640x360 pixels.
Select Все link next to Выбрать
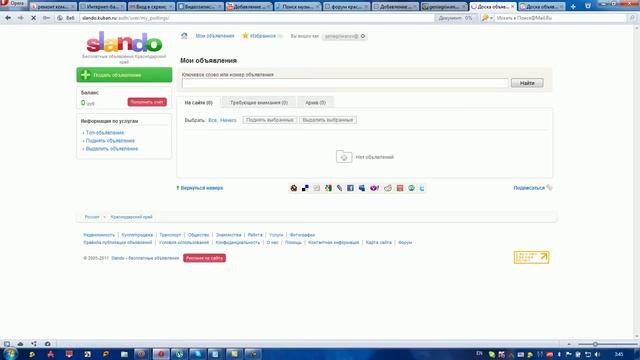[x=212, y=120]
